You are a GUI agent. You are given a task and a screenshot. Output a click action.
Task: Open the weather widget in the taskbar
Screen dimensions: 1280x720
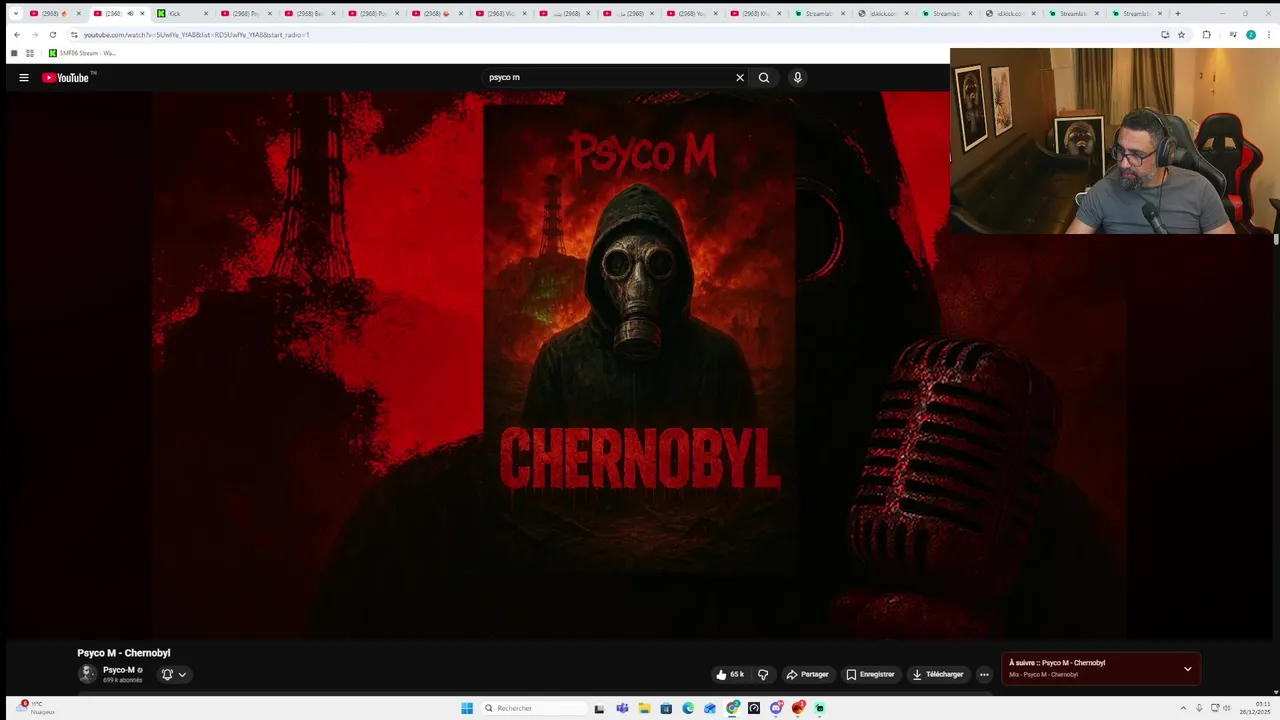(36, 708)
